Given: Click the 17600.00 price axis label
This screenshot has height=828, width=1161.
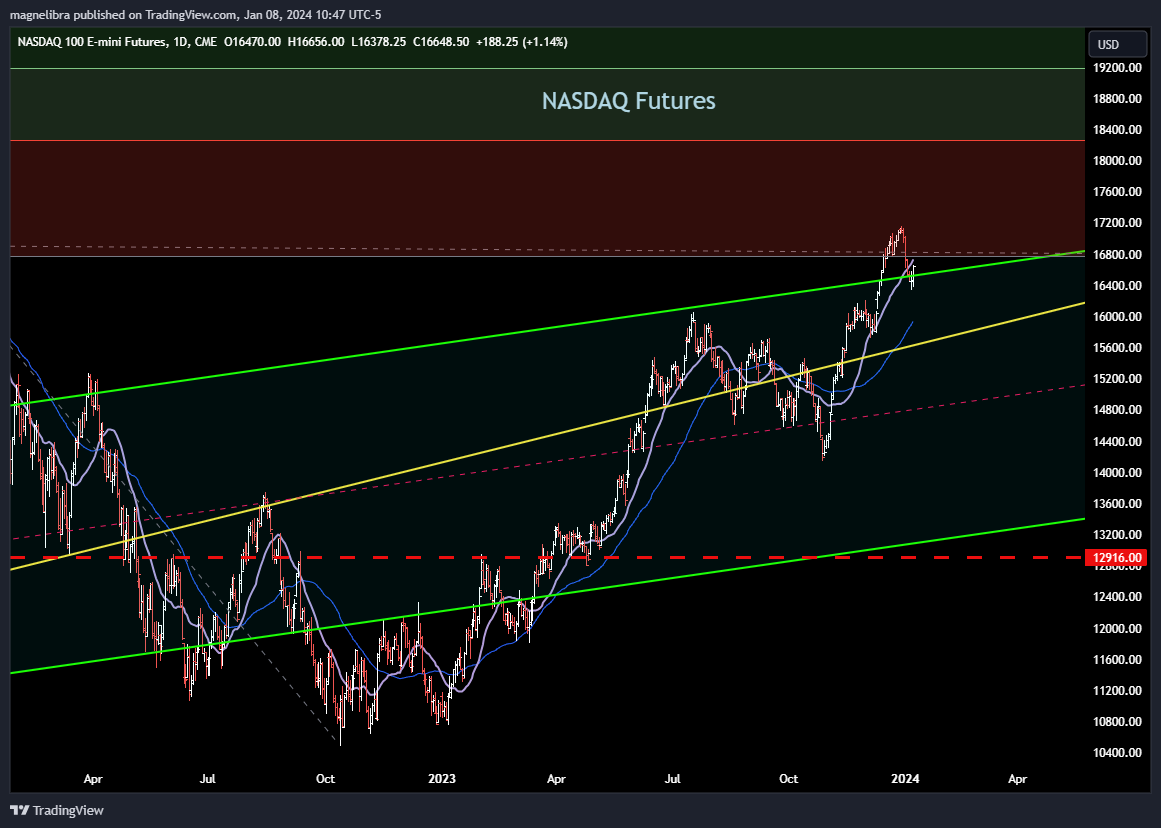Looking at the screenshot, I should [1117, 192].
